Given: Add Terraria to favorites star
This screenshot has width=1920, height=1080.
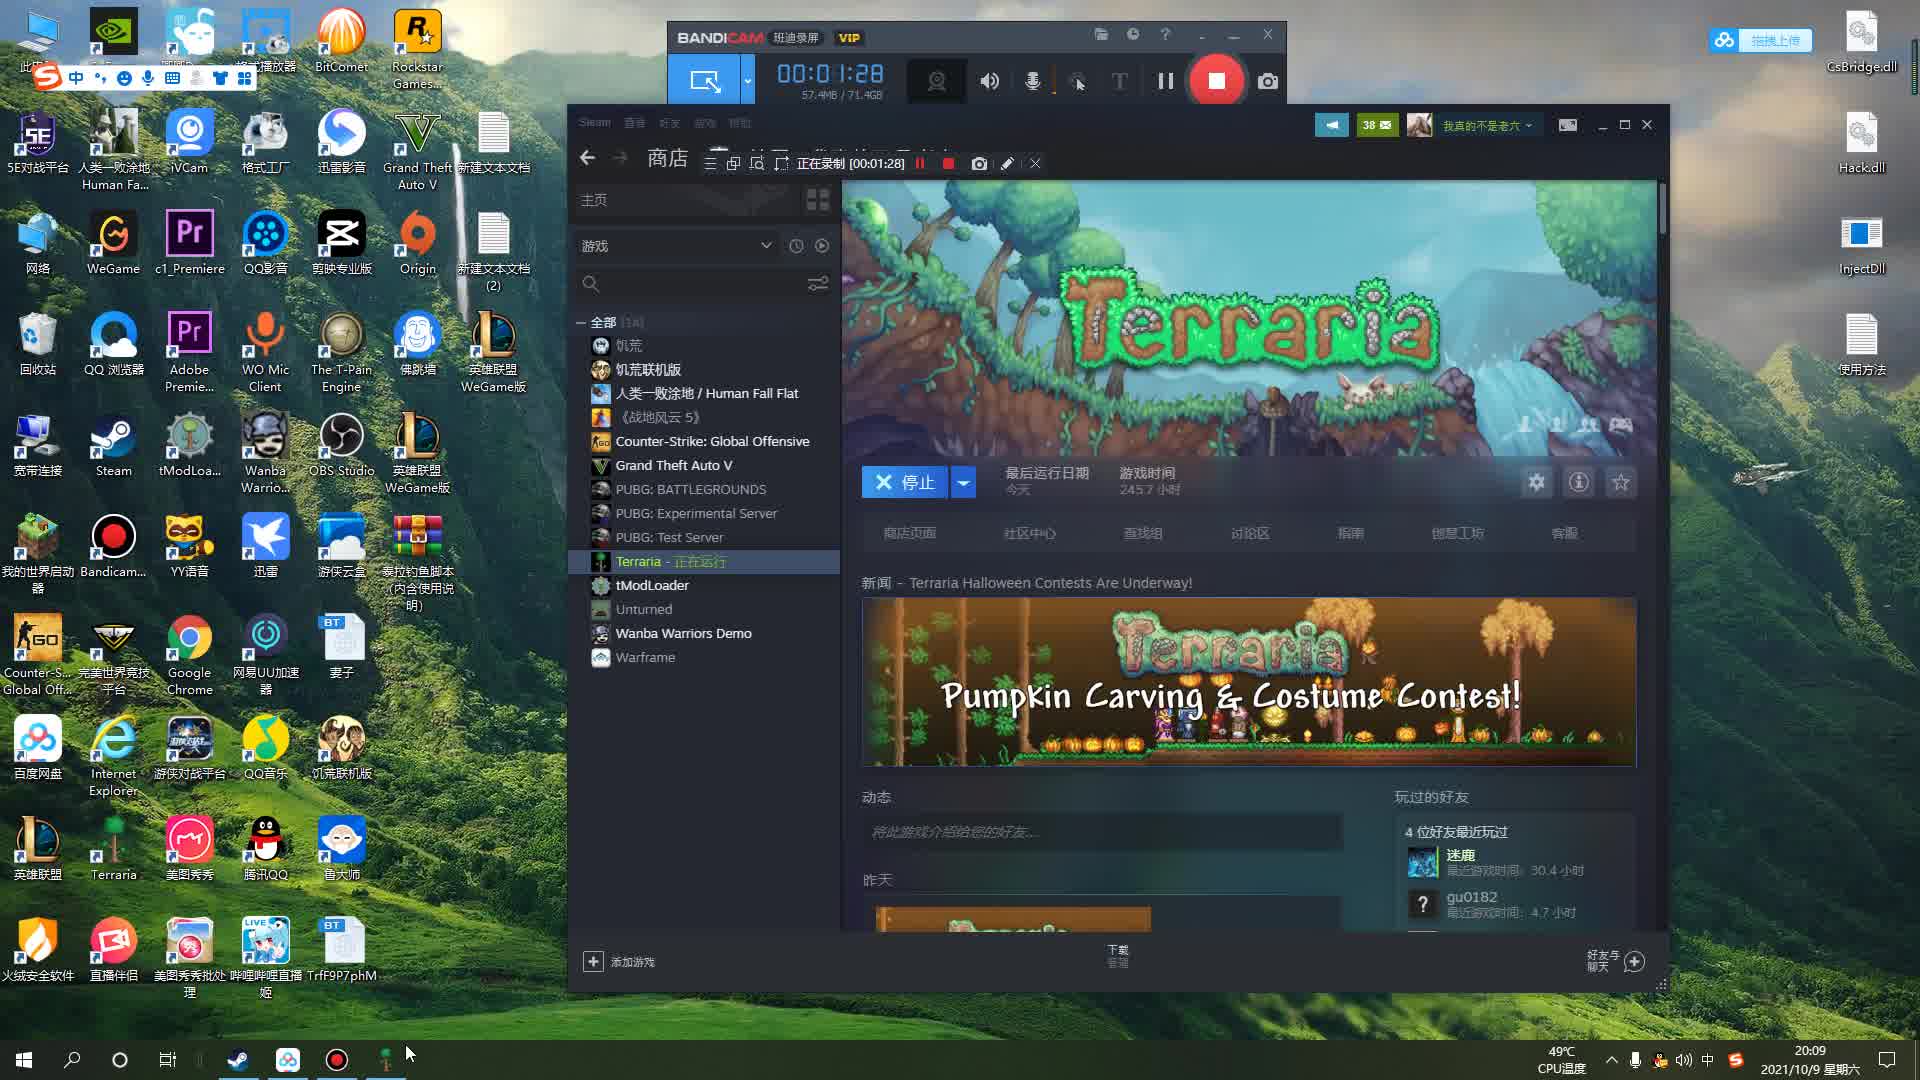Looking at the screenshot, I should (x=1620, y=483).
